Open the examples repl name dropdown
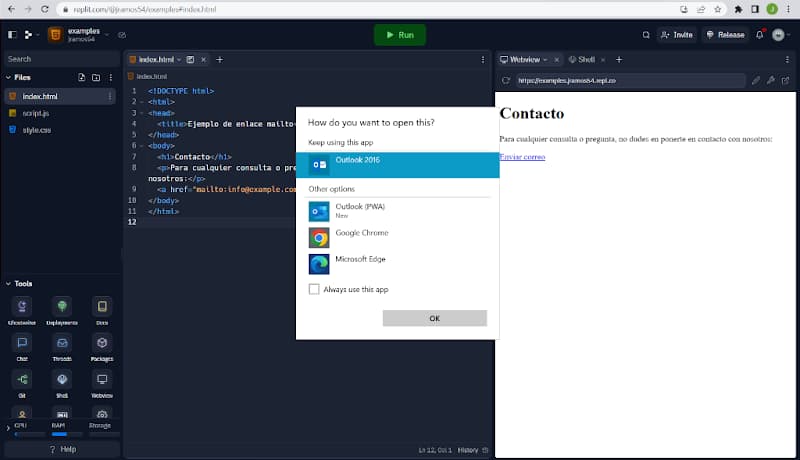The image size is (800, 460). click(107, 35)
